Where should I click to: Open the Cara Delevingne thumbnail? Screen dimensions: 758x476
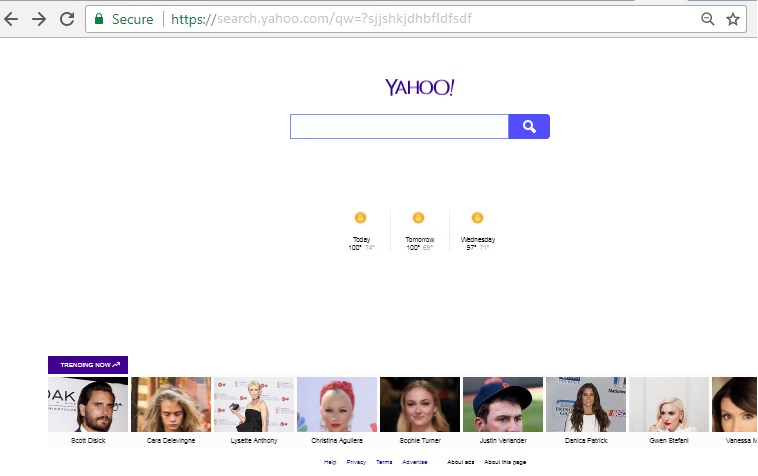[171, 404]
